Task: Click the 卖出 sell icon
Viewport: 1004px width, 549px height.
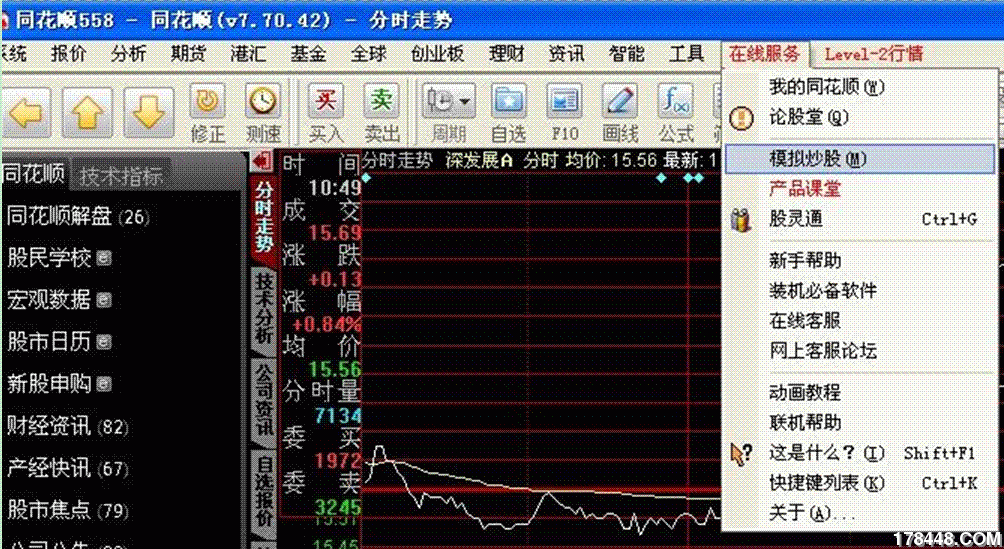Action: tap(382, 101)
